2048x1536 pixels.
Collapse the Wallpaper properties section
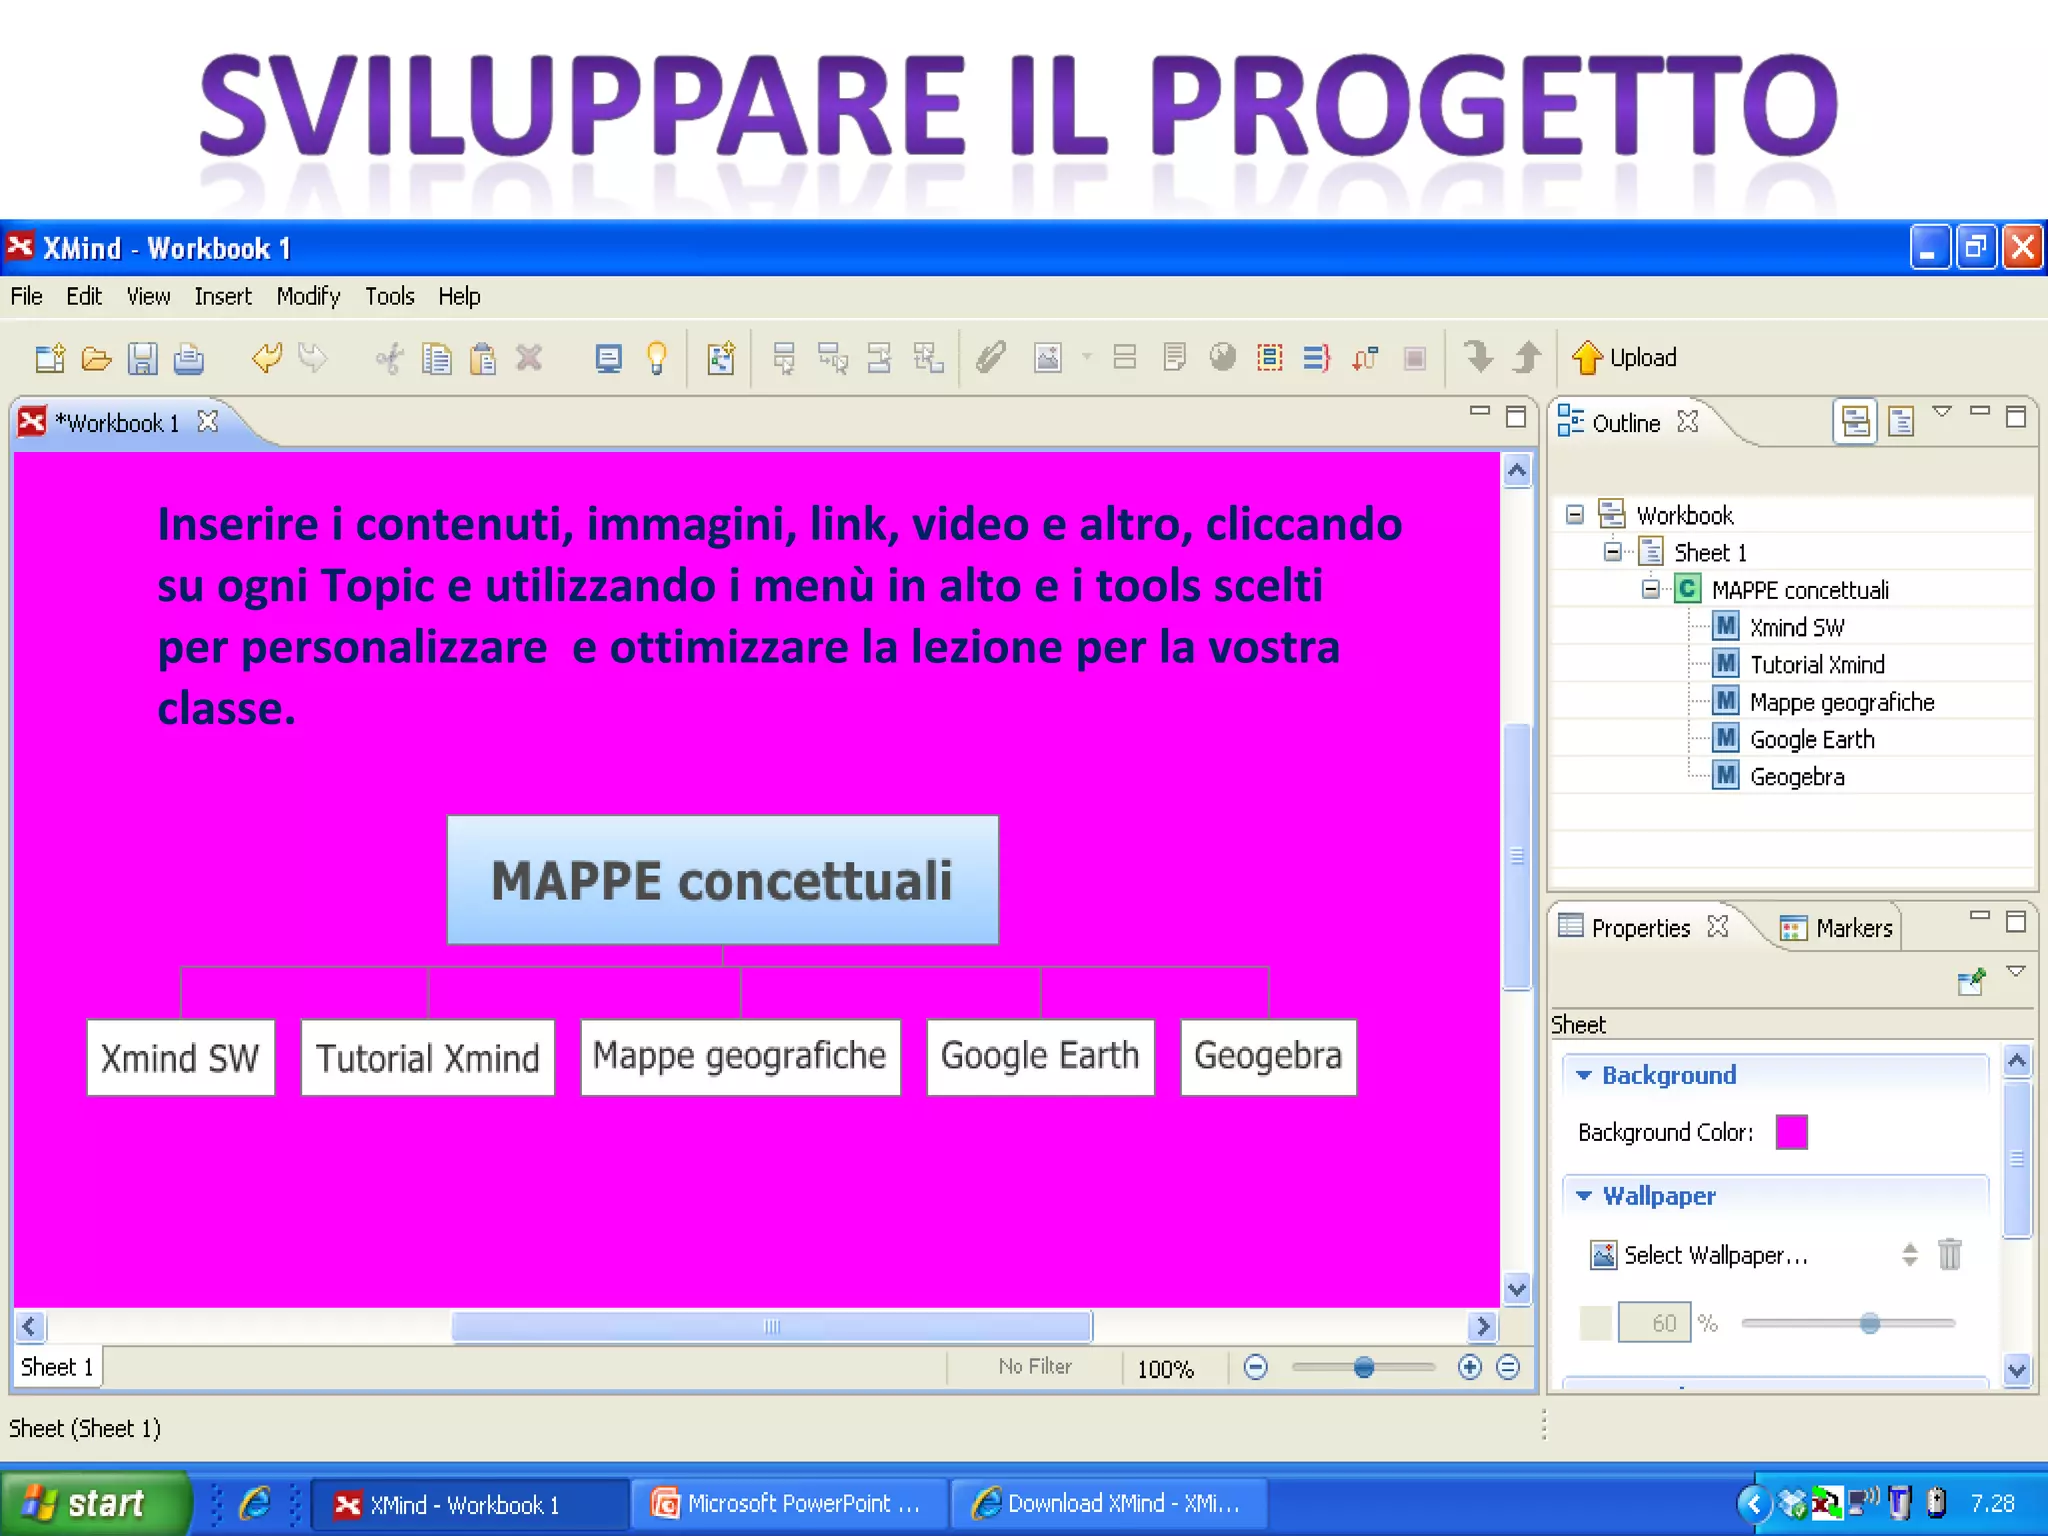pos(1584,1196)
